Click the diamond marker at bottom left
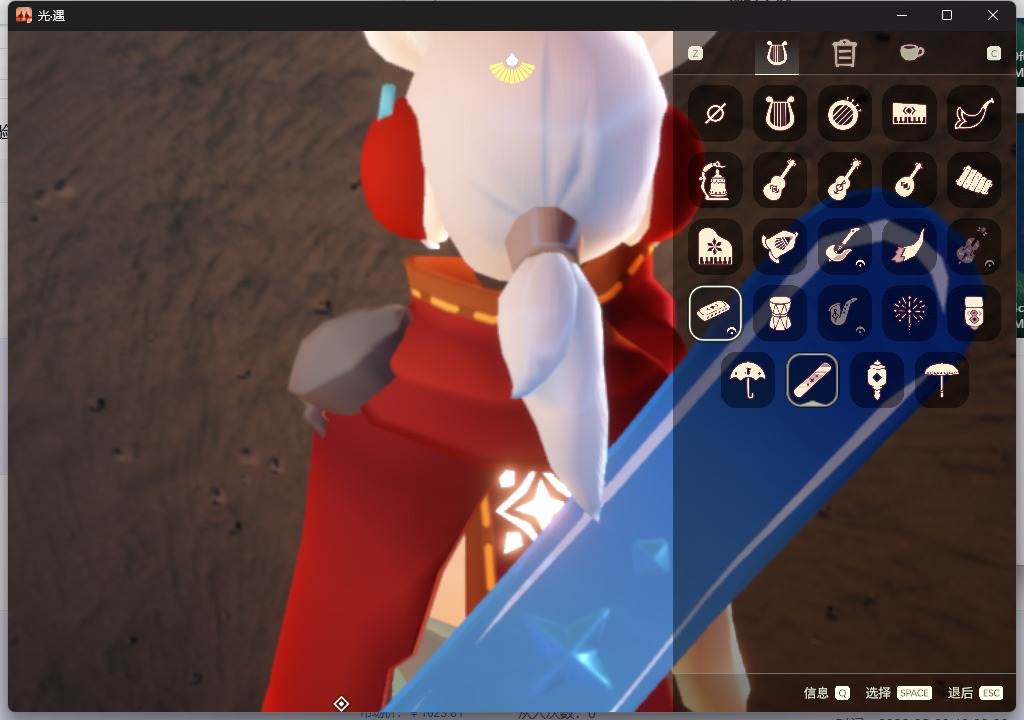The width and height of the screenshot is (1024, 720). (x=341, y=704)
